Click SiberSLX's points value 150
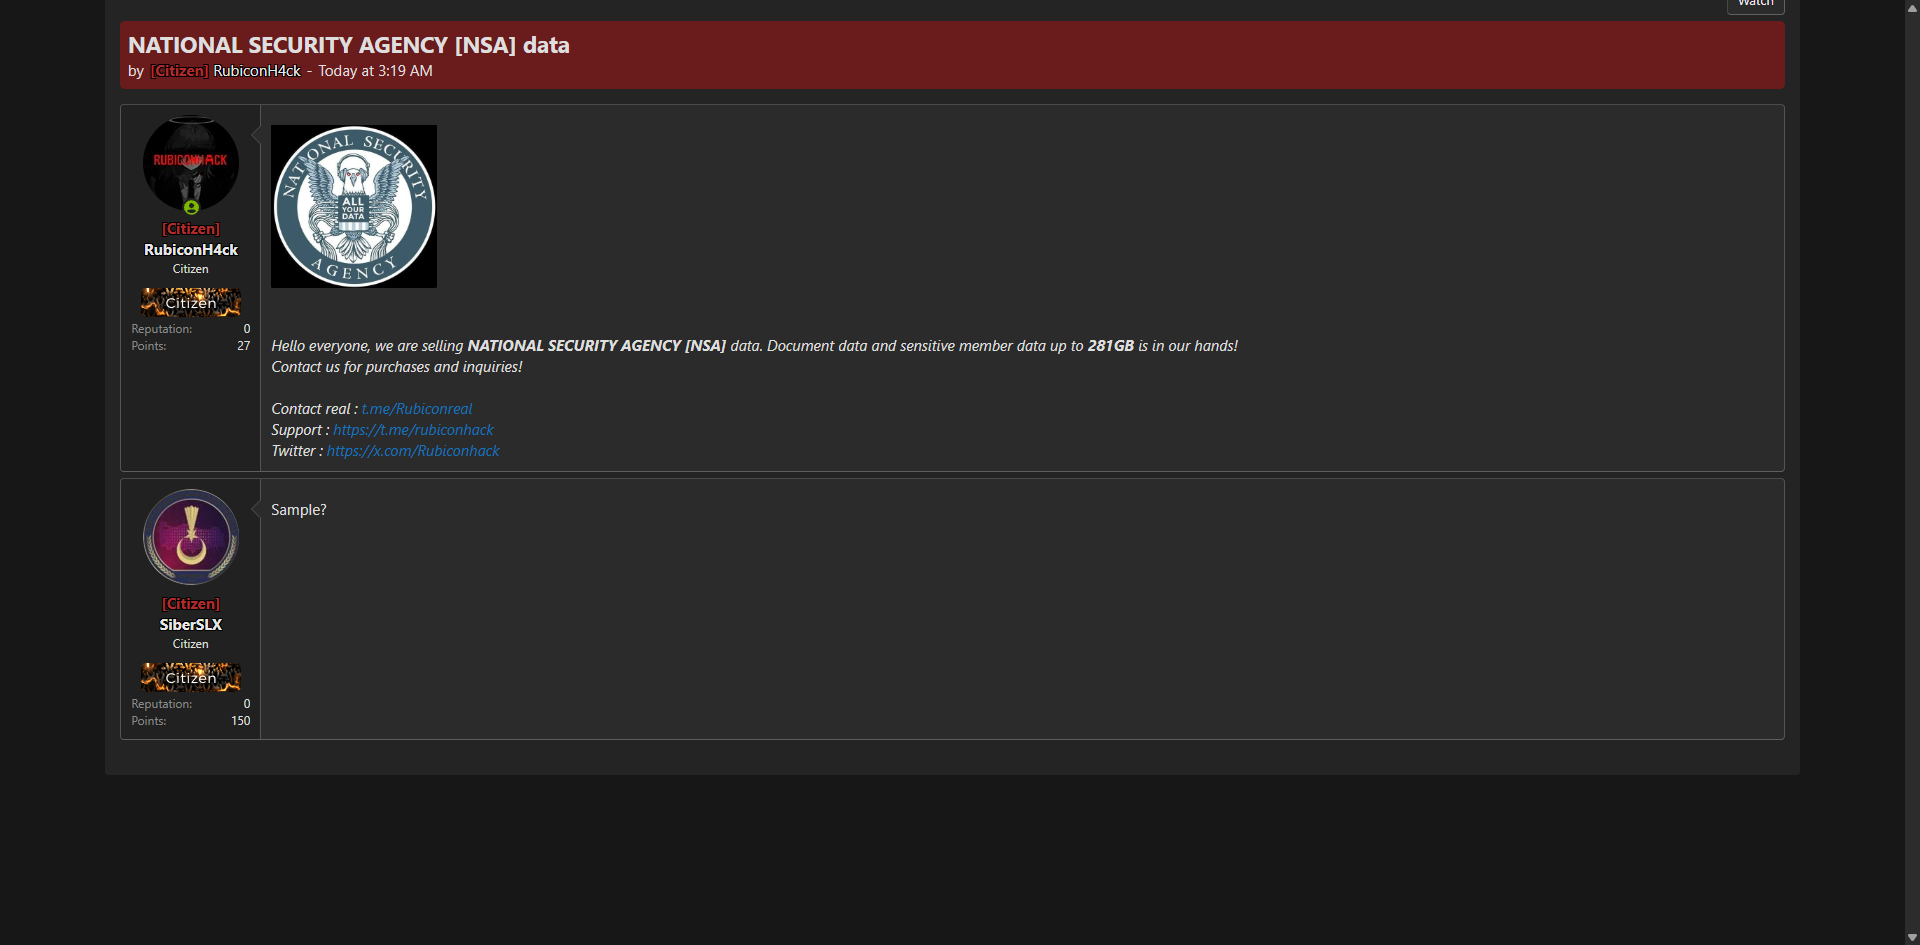This screenshot has height=945, width=1920. 240,721
